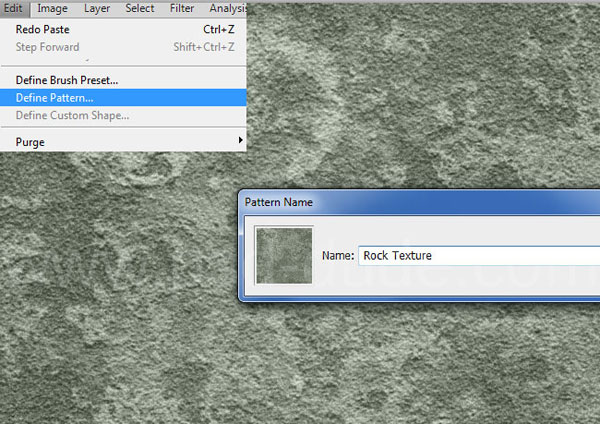Viewport: 600px width, 424px height.
Task: Choose Redo Paste from Edit menu
Action: click(123, 29)
